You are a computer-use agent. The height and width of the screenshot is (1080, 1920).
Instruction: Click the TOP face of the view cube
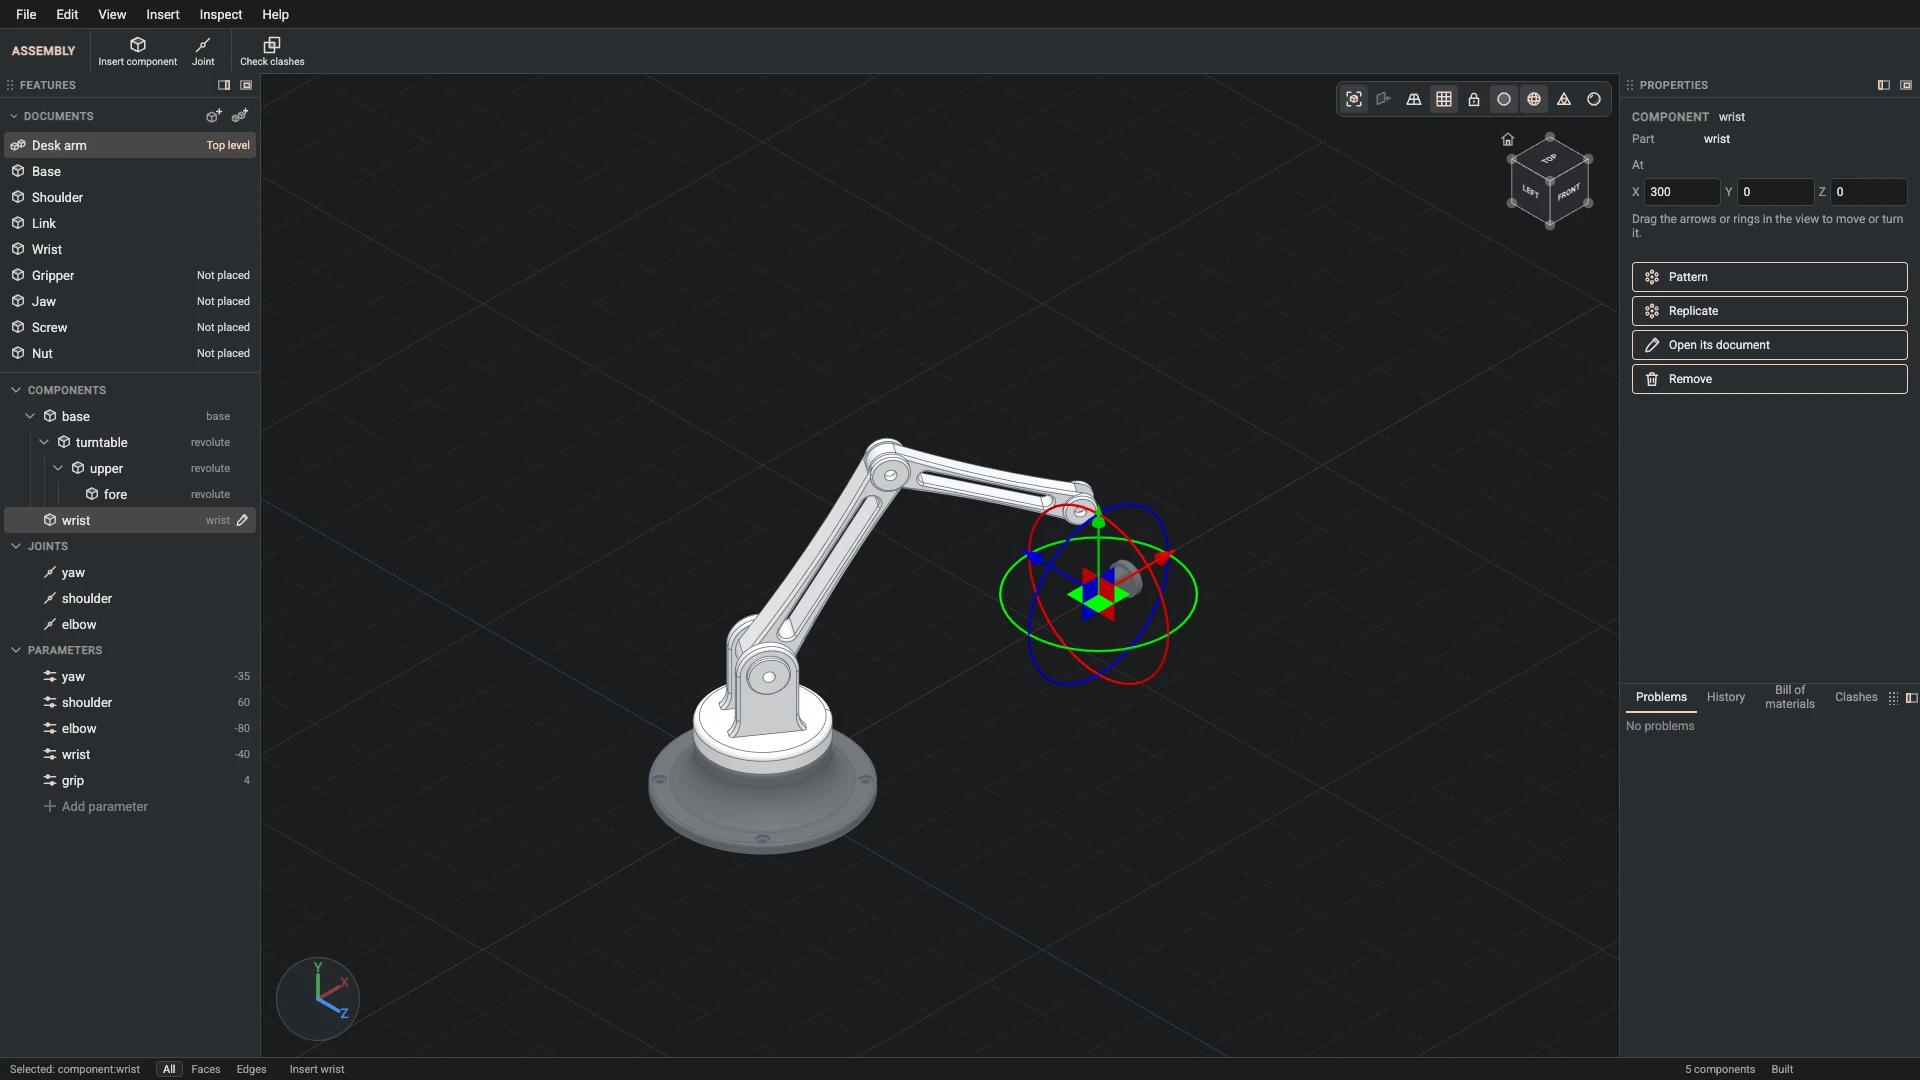(x=1550, y=159)
